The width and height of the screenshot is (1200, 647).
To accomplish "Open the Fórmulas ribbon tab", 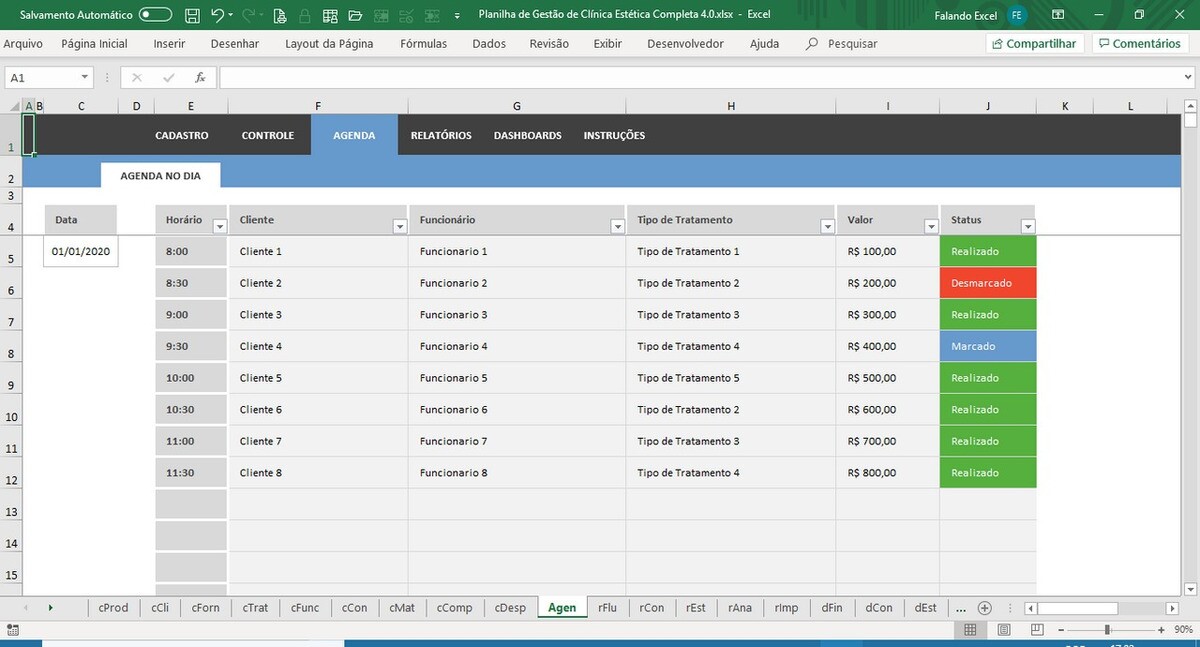I will 423,44.
